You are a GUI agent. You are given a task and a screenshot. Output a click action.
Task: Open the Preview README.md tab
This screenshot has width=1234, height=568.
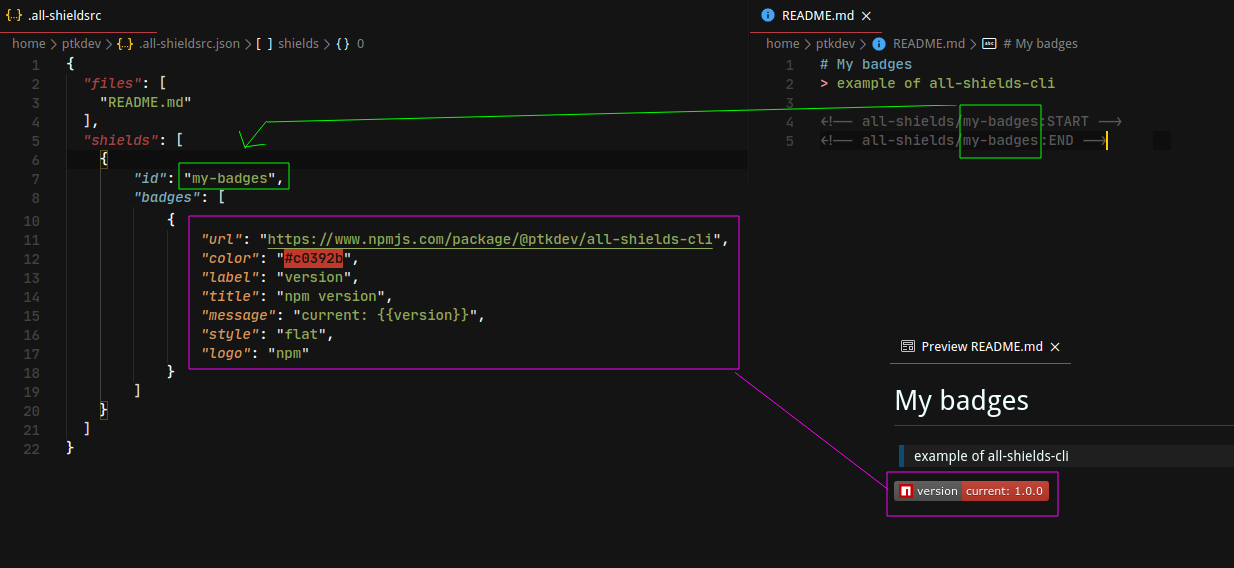click(x=981, y=347)
